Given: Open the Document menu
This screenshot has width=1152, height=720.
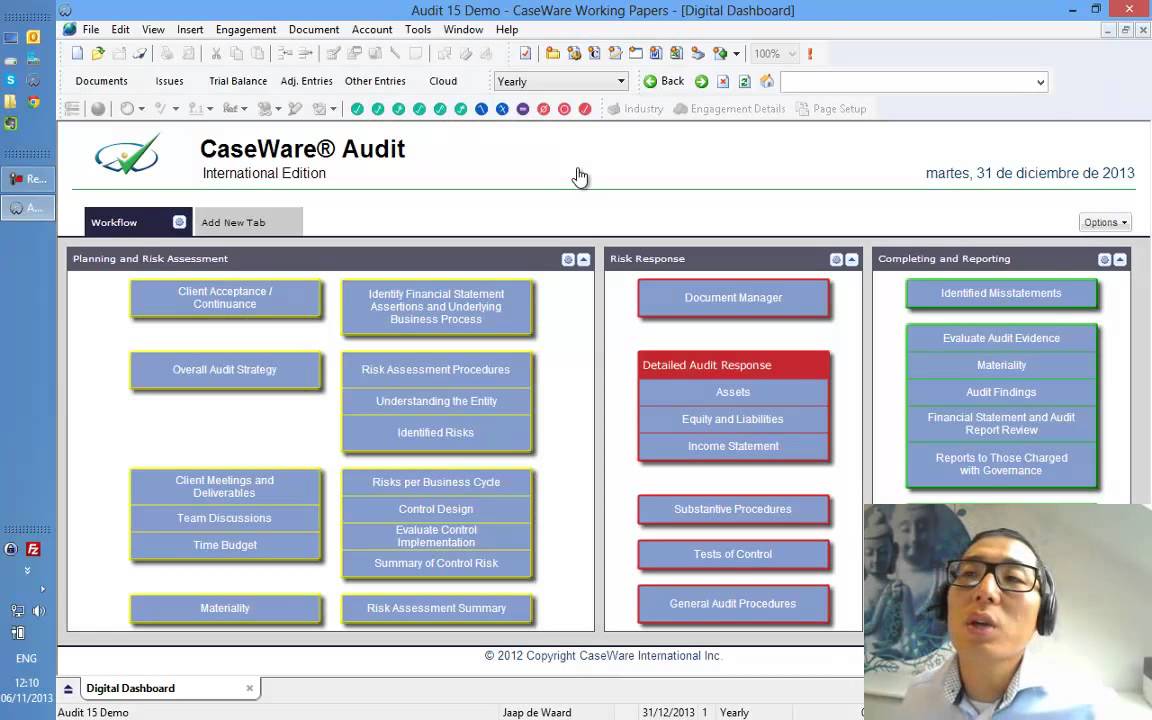Looking at the screenshot, I should (314, 29).
